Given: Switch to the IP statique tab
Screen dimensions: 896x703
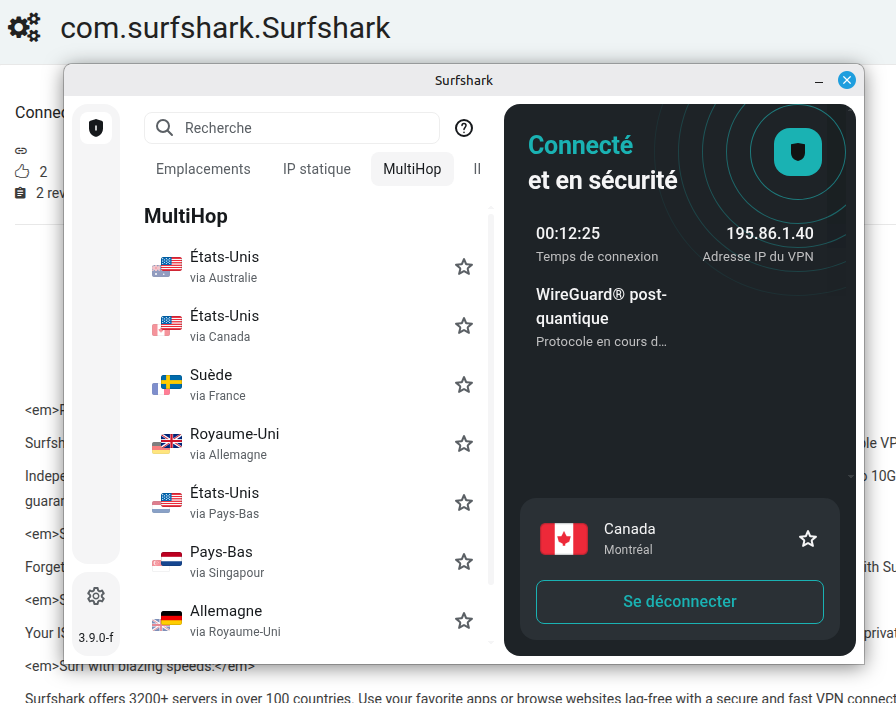Looking at the screenshot, I should 317,169.
